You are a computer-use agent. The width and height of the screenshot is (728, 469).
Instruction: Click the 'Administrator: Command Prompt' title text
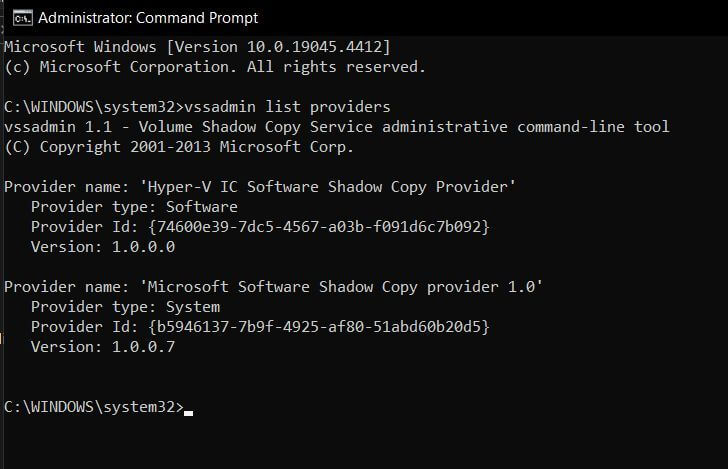148,18
